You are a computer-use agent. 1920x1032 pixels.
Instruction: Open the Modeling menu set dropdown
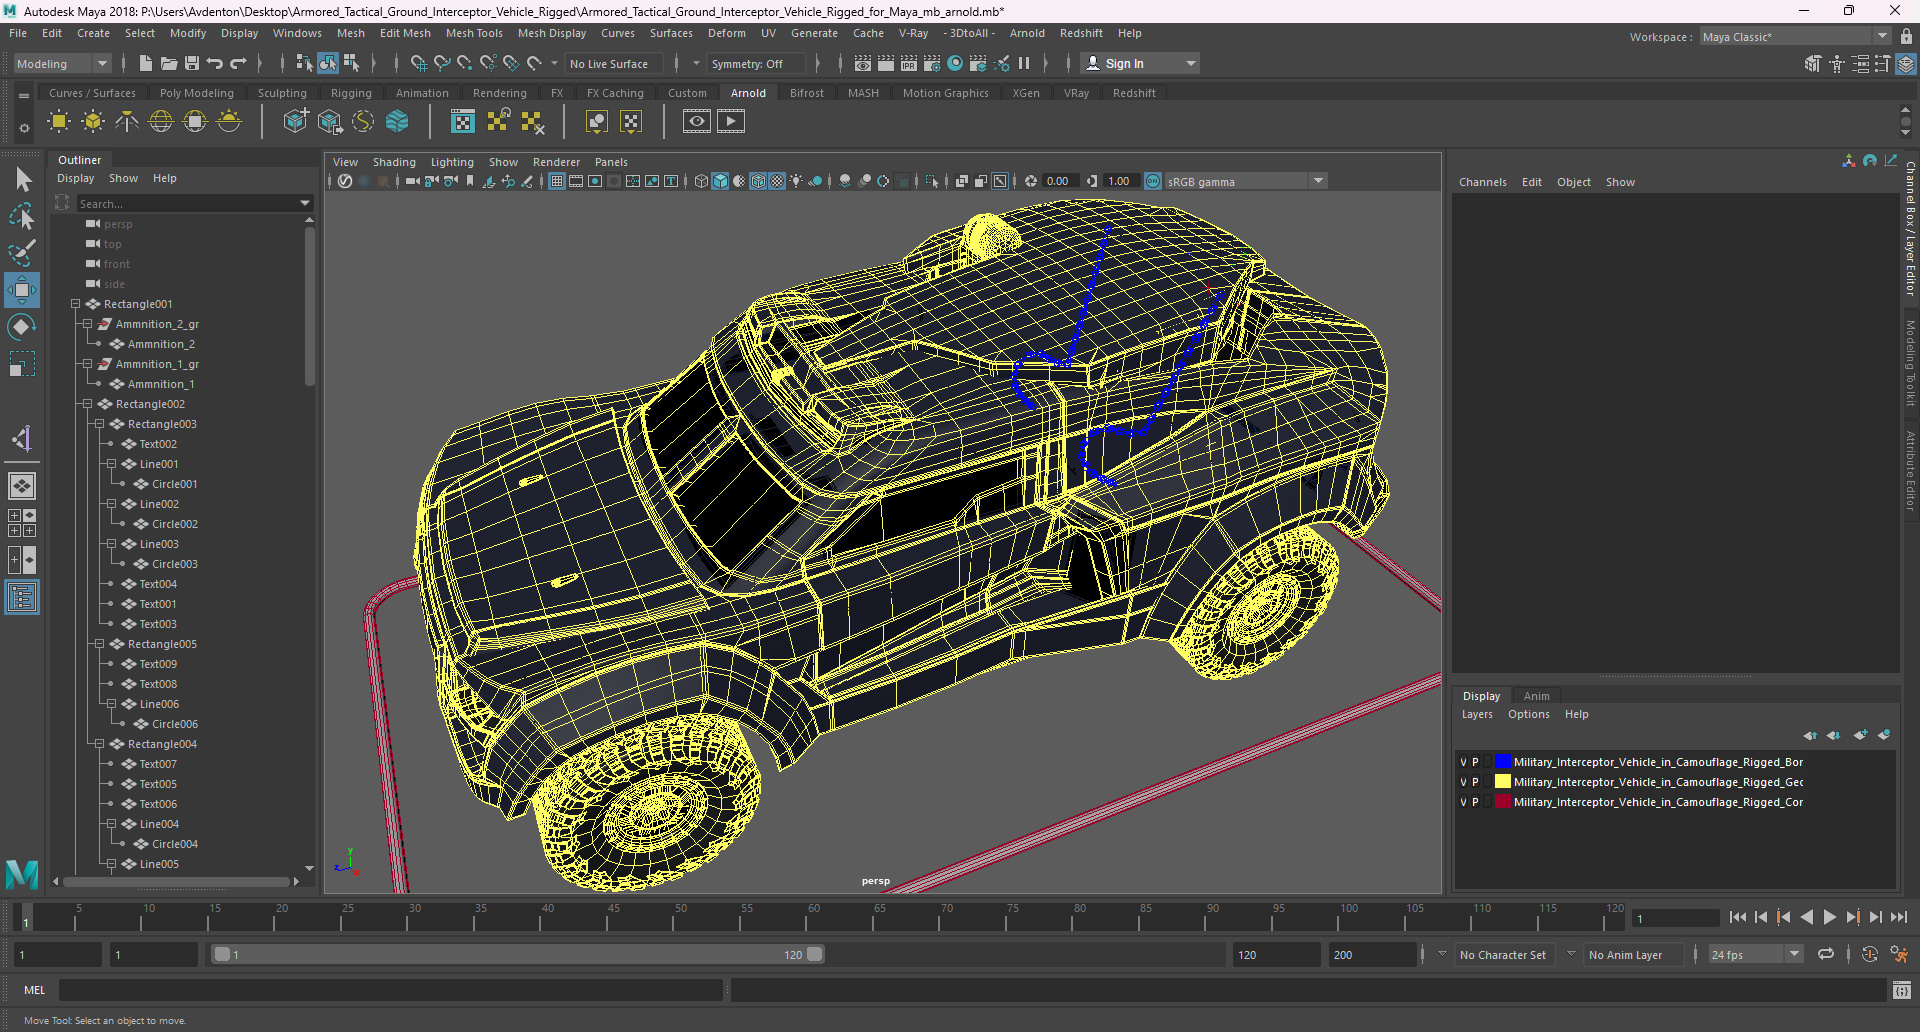[x=62, y=63]
